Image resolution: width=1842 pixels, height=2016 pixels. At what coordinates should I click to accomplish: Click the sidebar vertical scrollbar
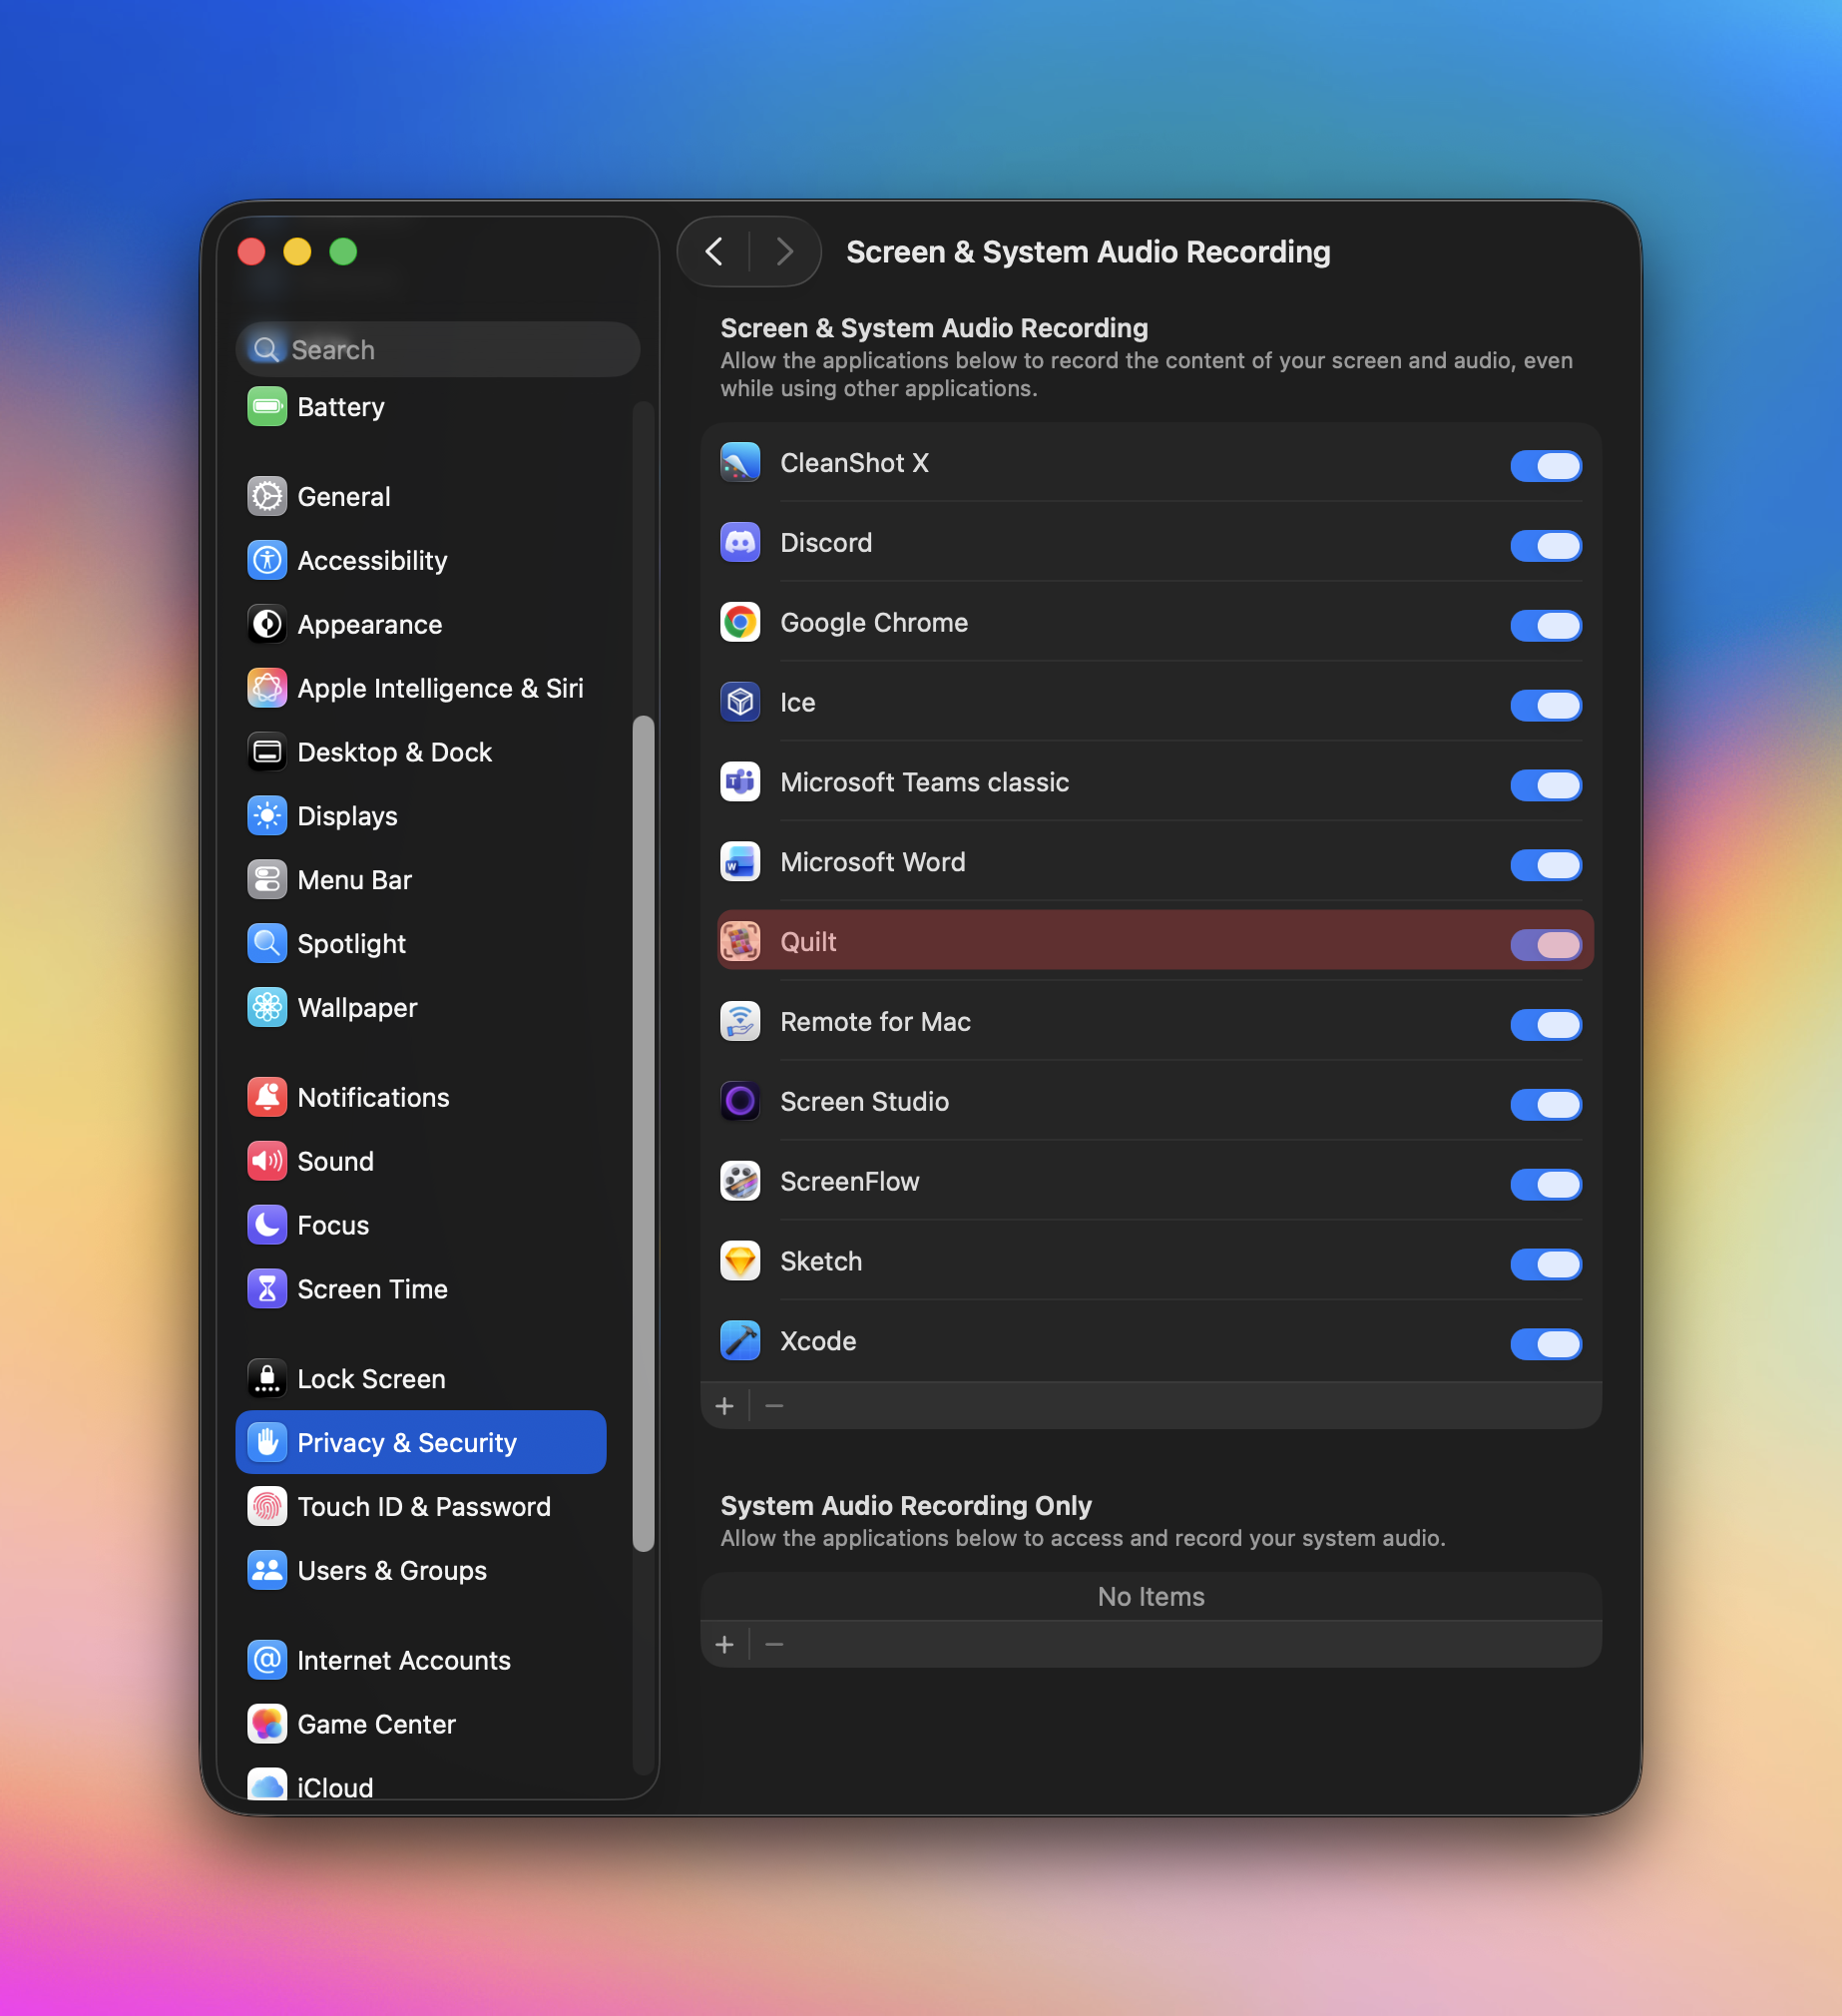point(643,1130)
